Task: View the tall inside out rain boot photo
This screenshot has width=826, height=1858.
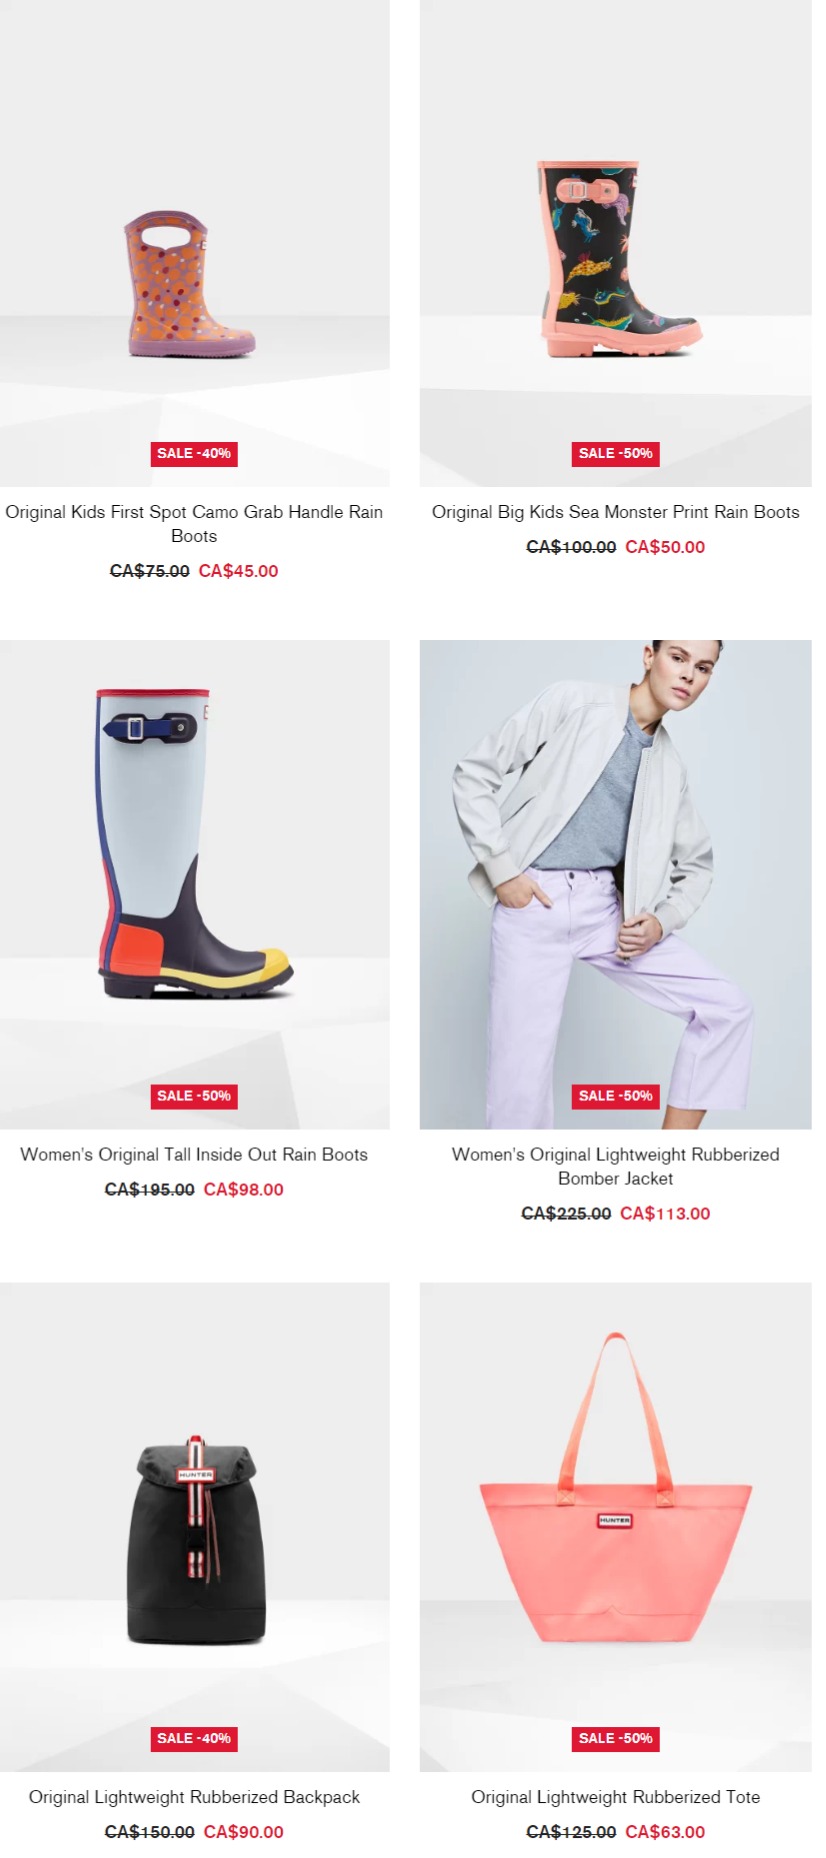Action: [194, 884]
